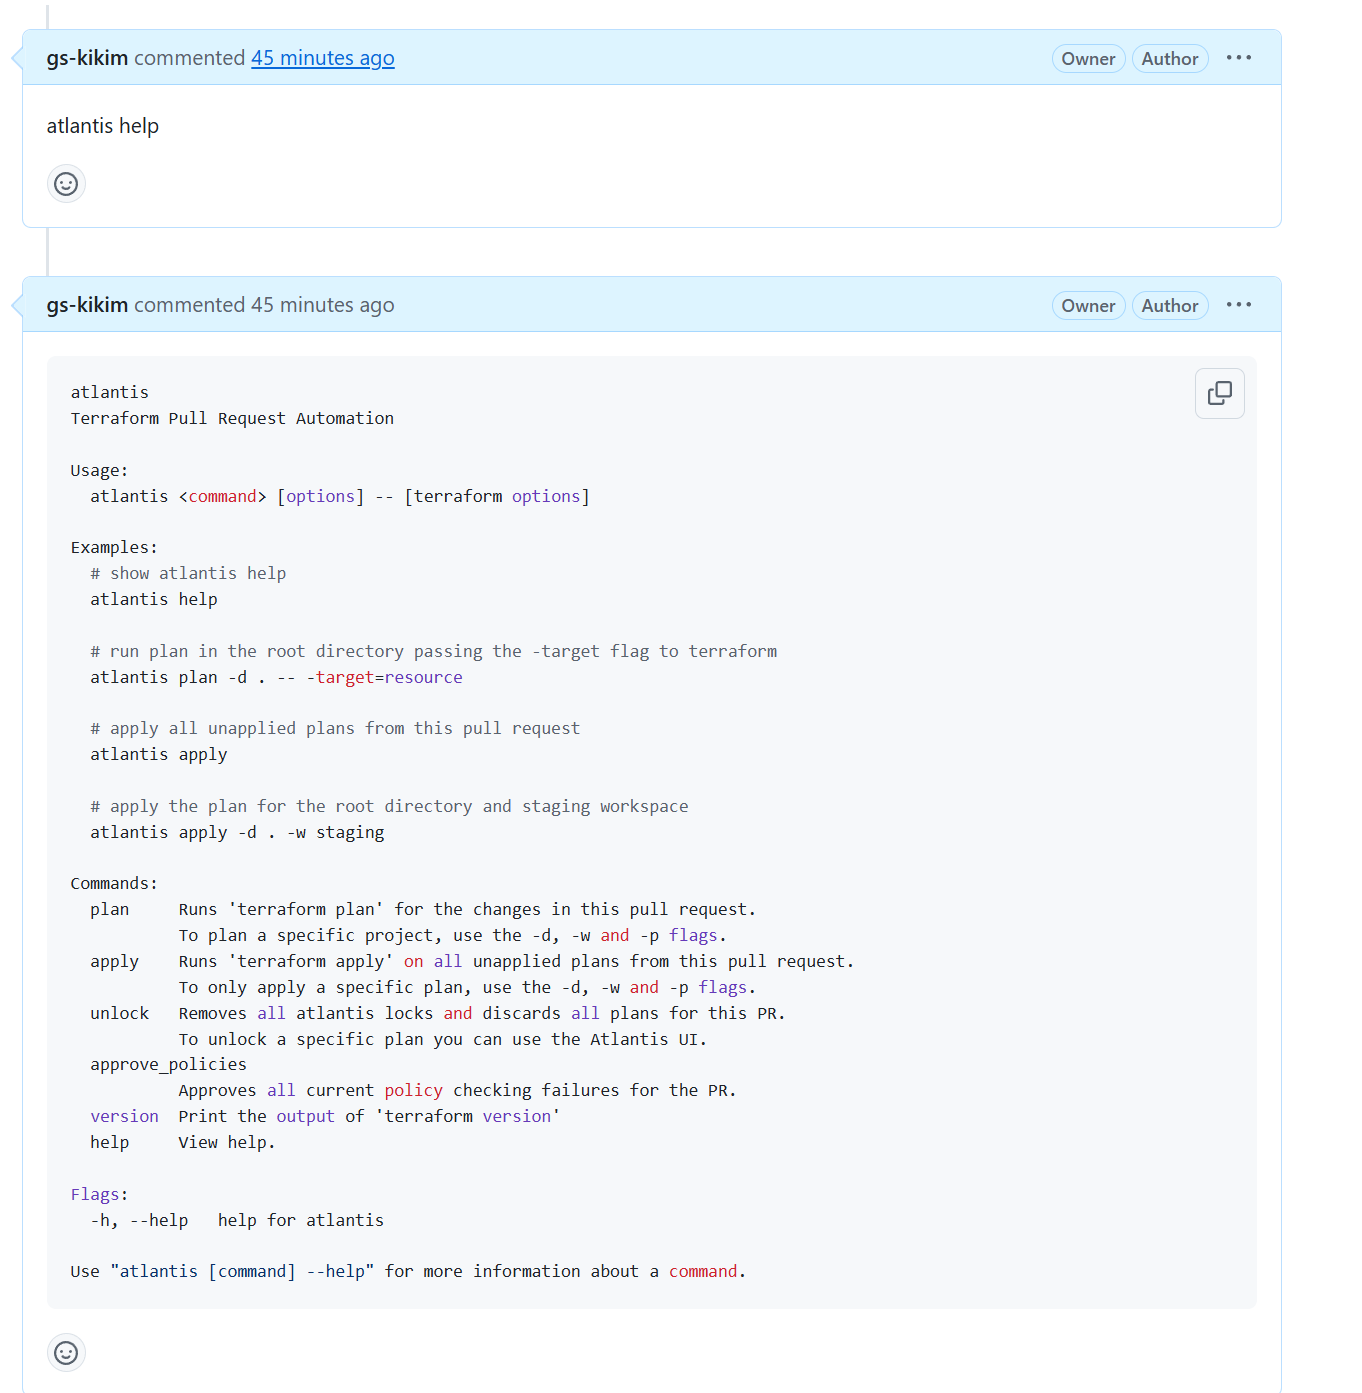Click the 'Flags:' heading
Viewport: 1362px width, 1393px height.
99,1194
